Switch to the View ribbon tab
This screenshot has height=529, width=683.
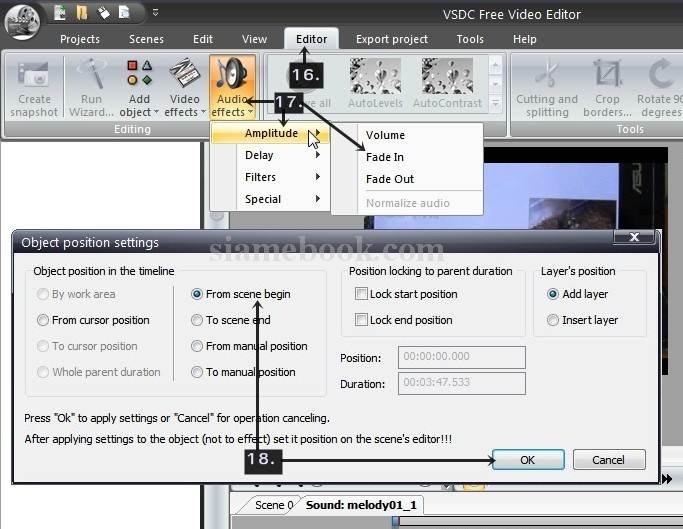click(254, 39)
